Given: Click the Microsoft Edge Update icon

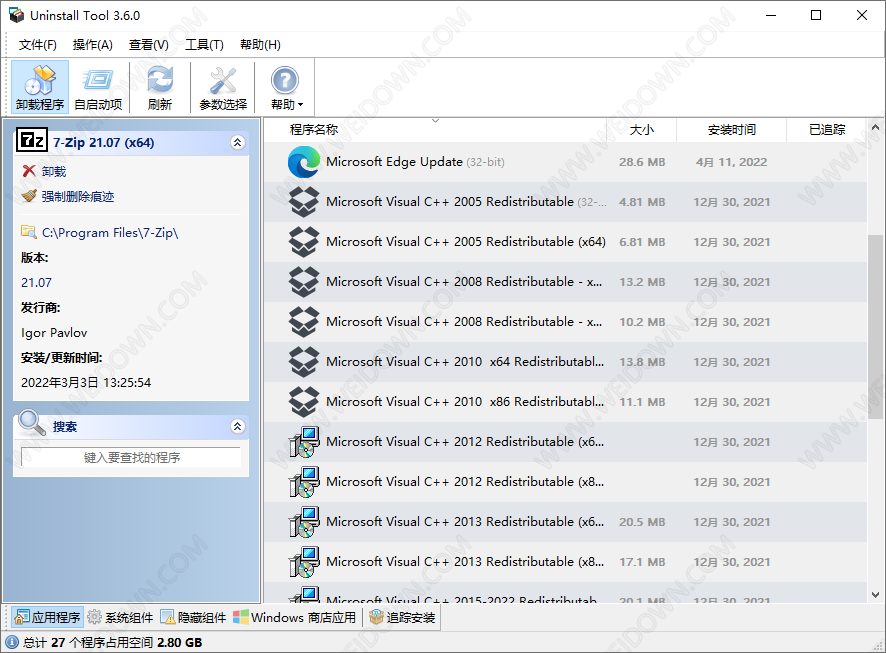Looking at the screenshot, I should tap(303, 162).
